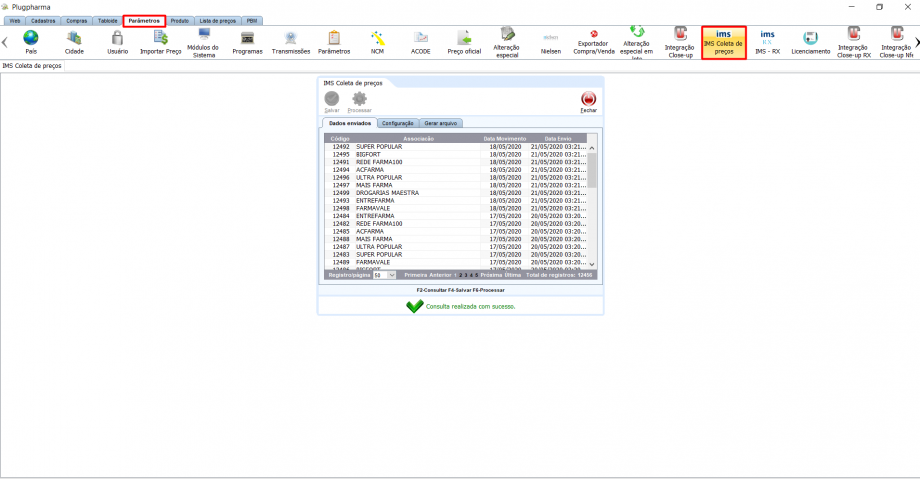Switch to the Configuração tab
Viewport: 920px width, 479px height.
pyautogui.click(x=398, y=123)
